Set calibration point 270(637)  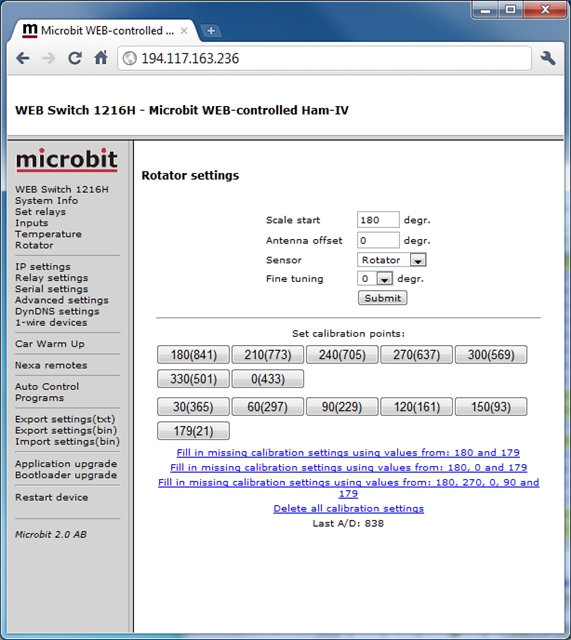tap(416, 355)
